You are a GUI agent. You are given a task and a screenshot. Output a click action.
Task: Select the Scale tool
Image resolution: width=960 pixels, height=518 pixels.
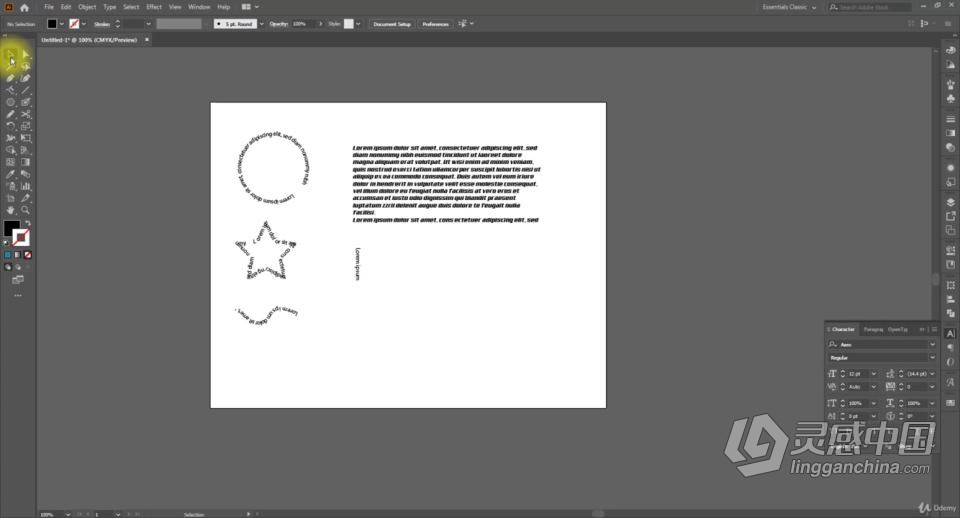pyautogui.click(x=26, y=126)
